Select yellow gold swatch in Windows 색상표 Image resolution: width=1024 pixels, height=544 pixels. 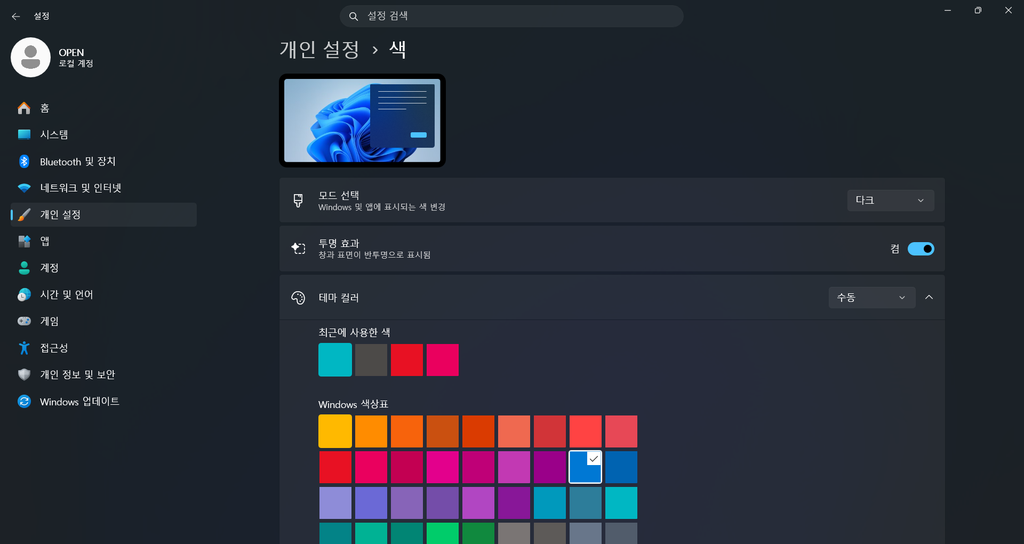coord(335,431)
